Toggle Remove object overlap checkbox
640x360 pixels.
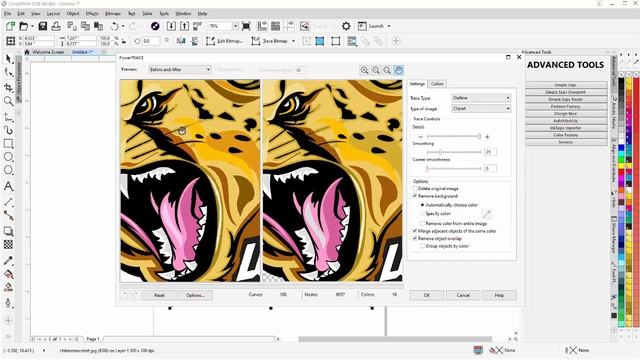(x=415, y=238)
